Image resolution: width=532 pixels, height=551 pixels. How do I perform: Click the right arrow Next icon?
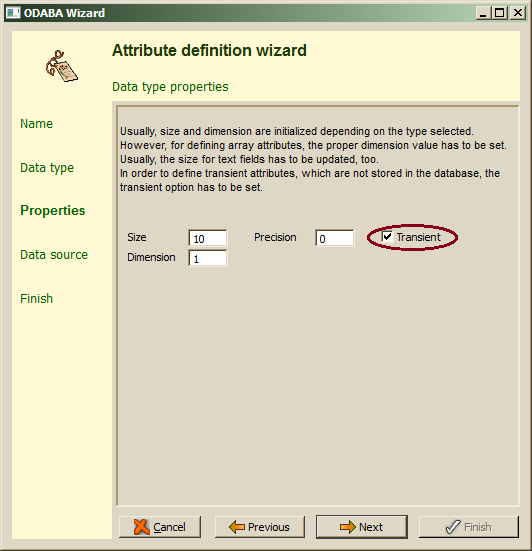click(x=348, y=527)
